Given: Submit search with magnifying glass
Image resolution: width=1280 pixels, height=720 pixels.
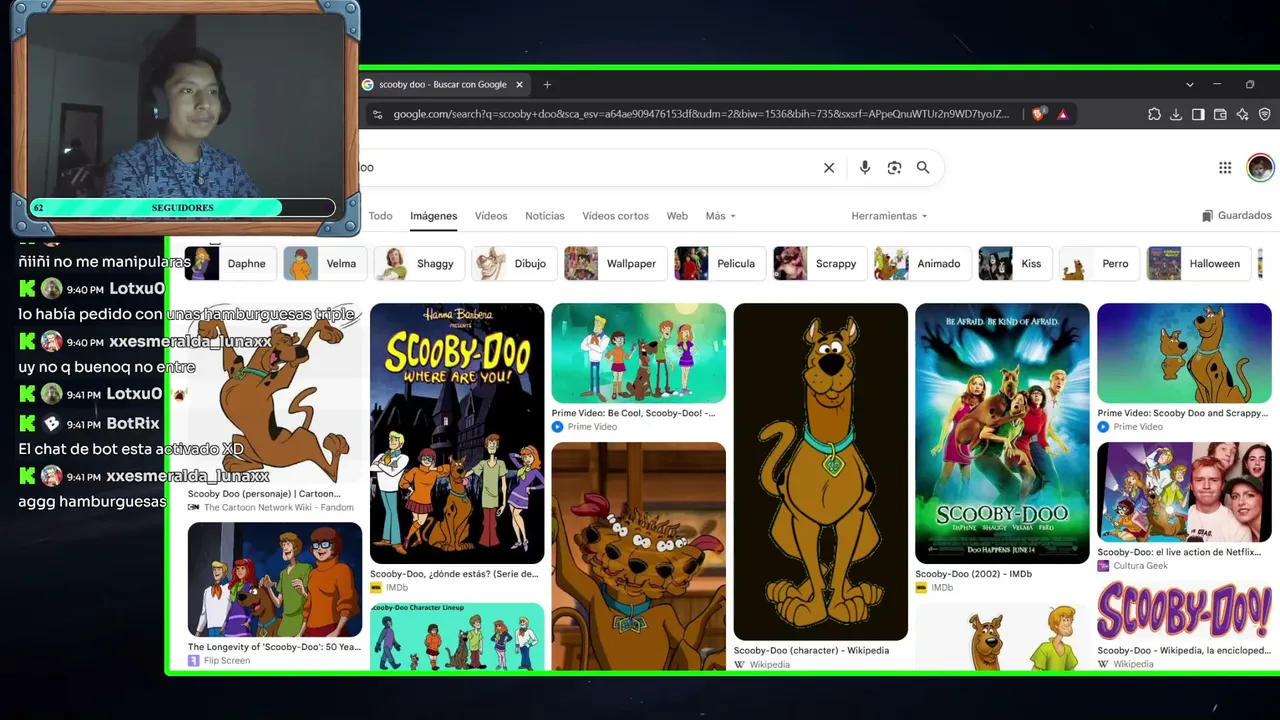Looking at the screenshot, I should [x=923, y=168].
